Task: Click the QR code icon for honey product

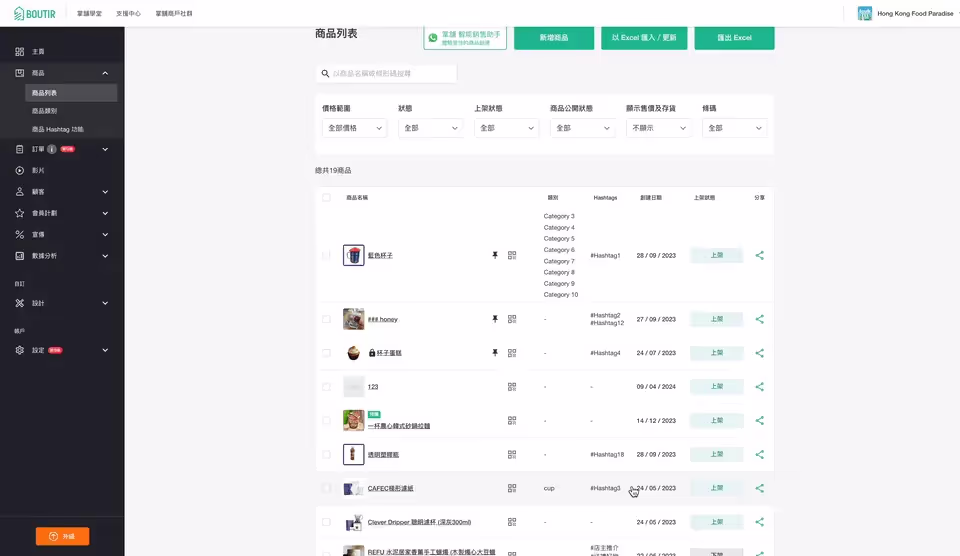Action: pyautogui.click(x=512, y=319)
